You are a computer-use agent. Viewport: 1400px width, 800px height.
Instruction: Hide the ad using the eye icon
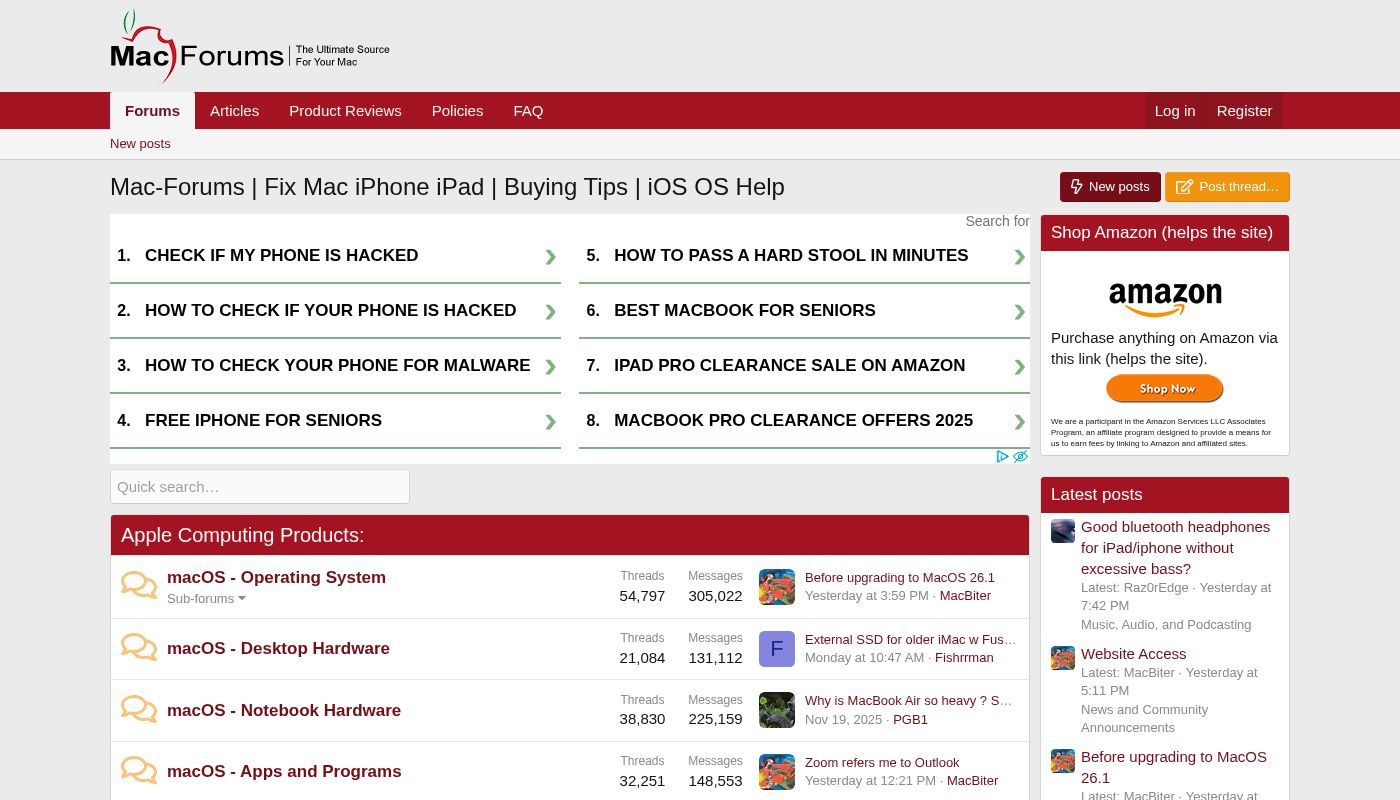point(1020,457)
